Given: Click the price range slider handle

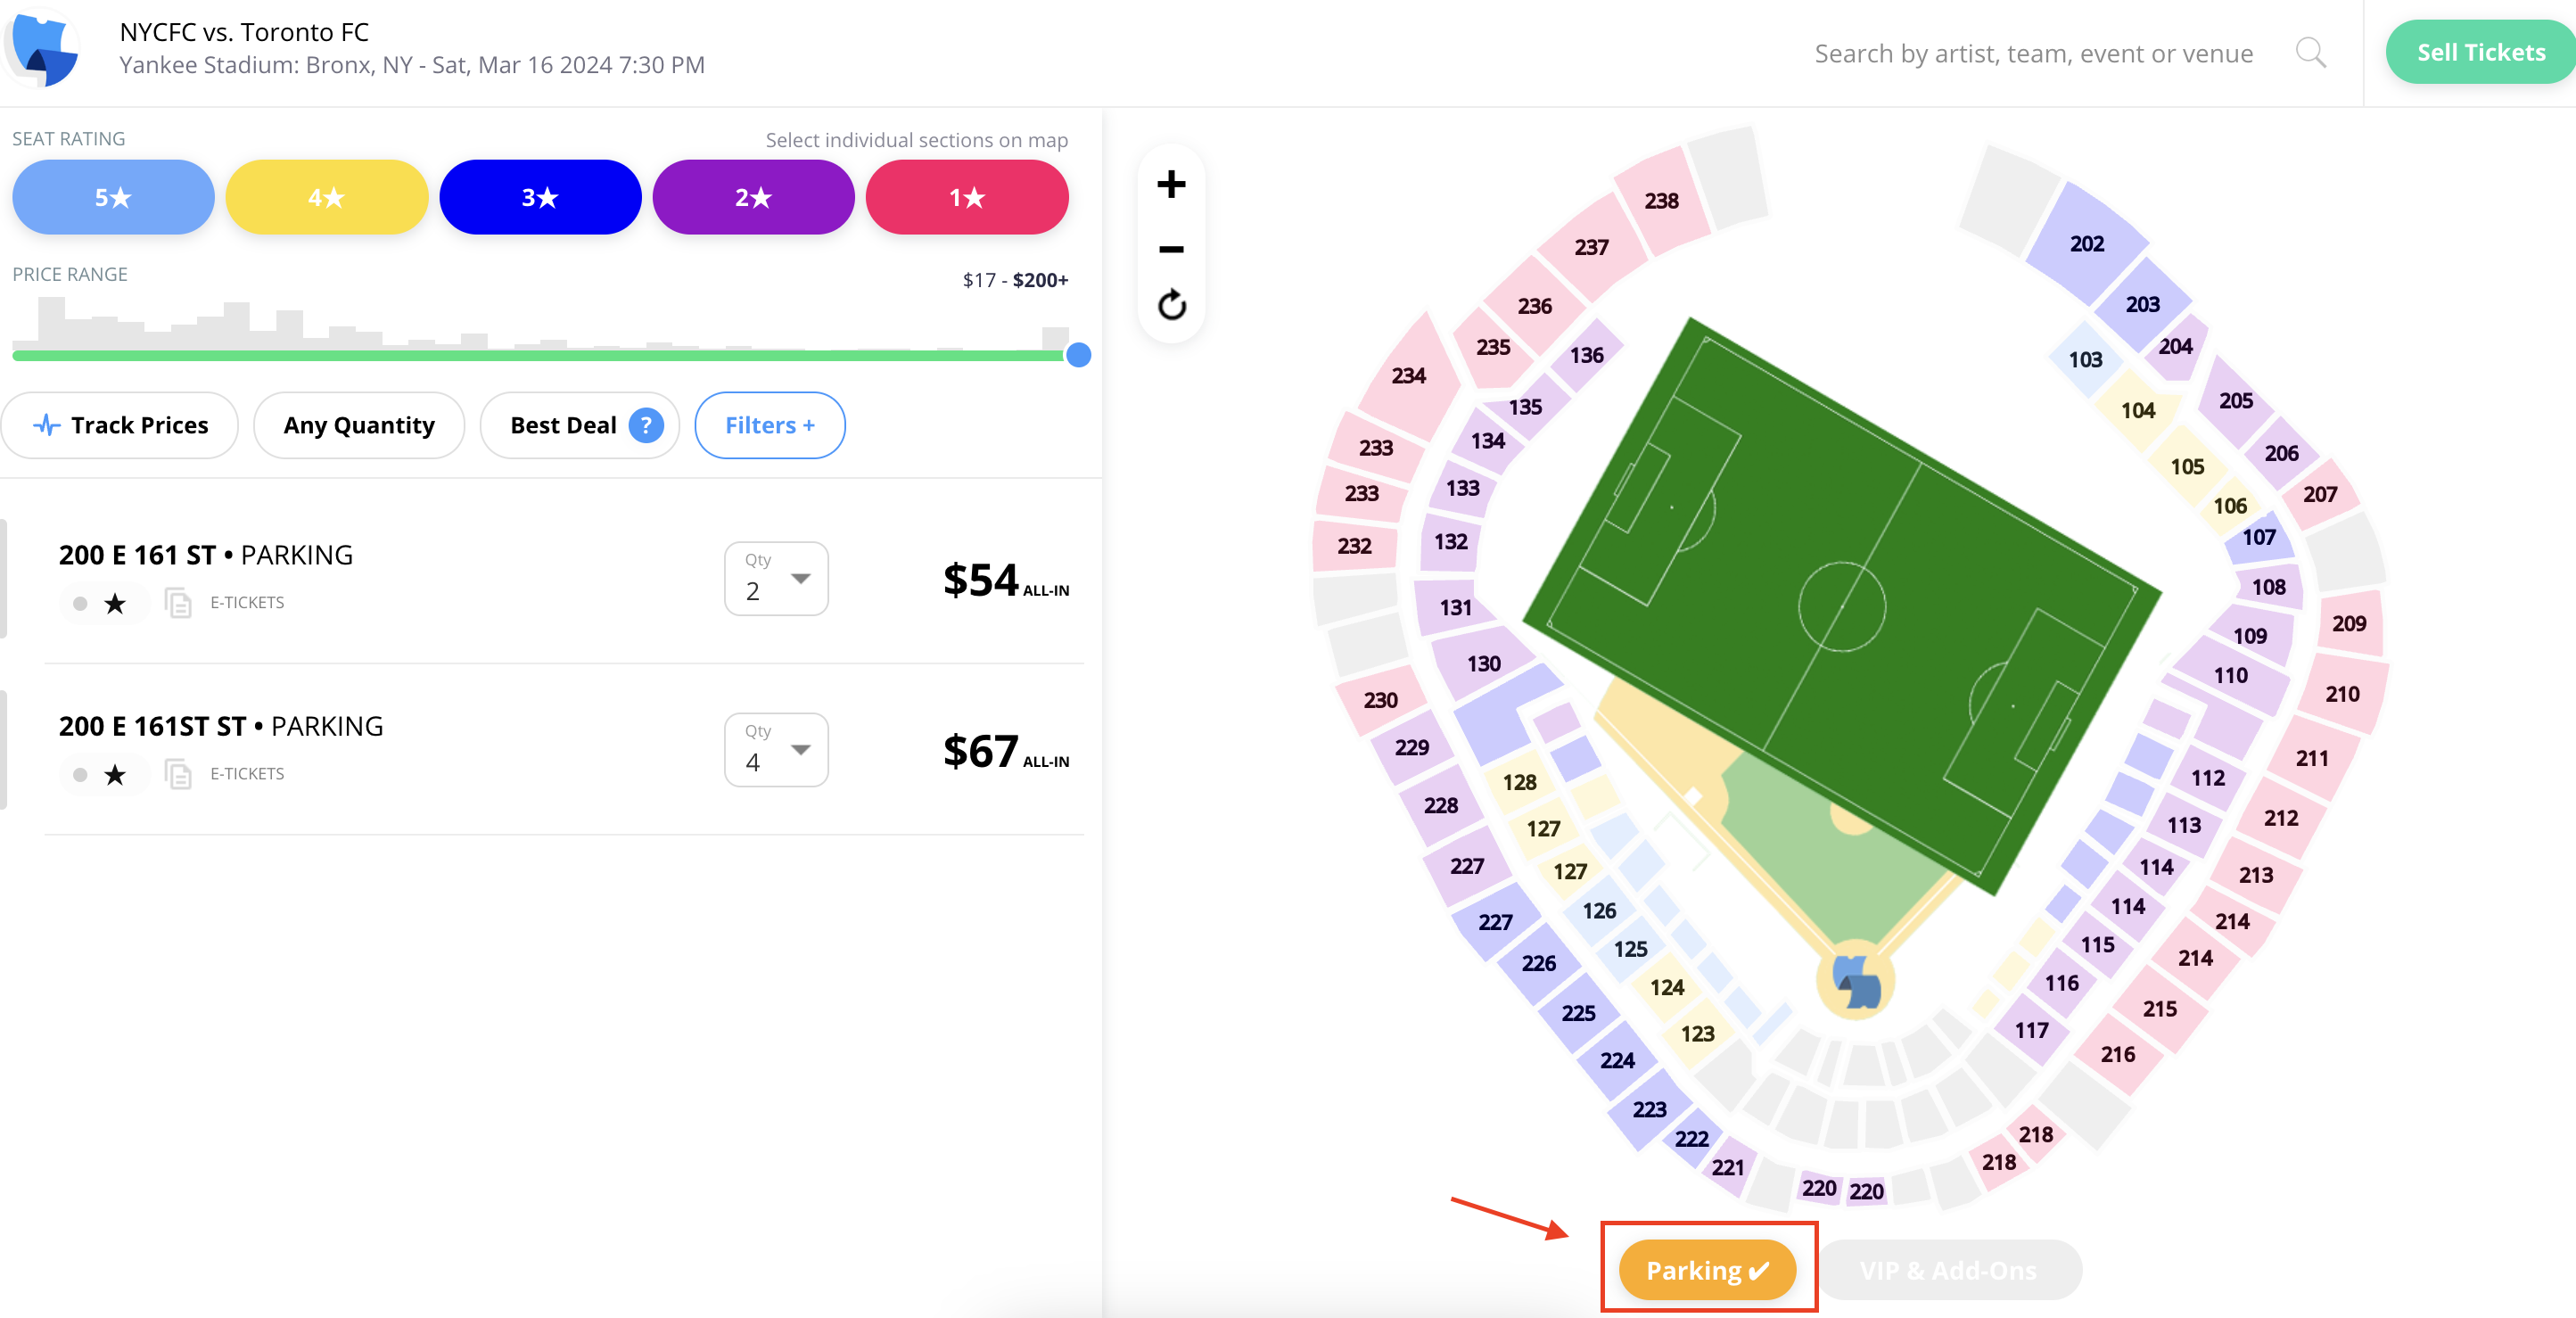Looking at the screenshot, I should 1078,355.
